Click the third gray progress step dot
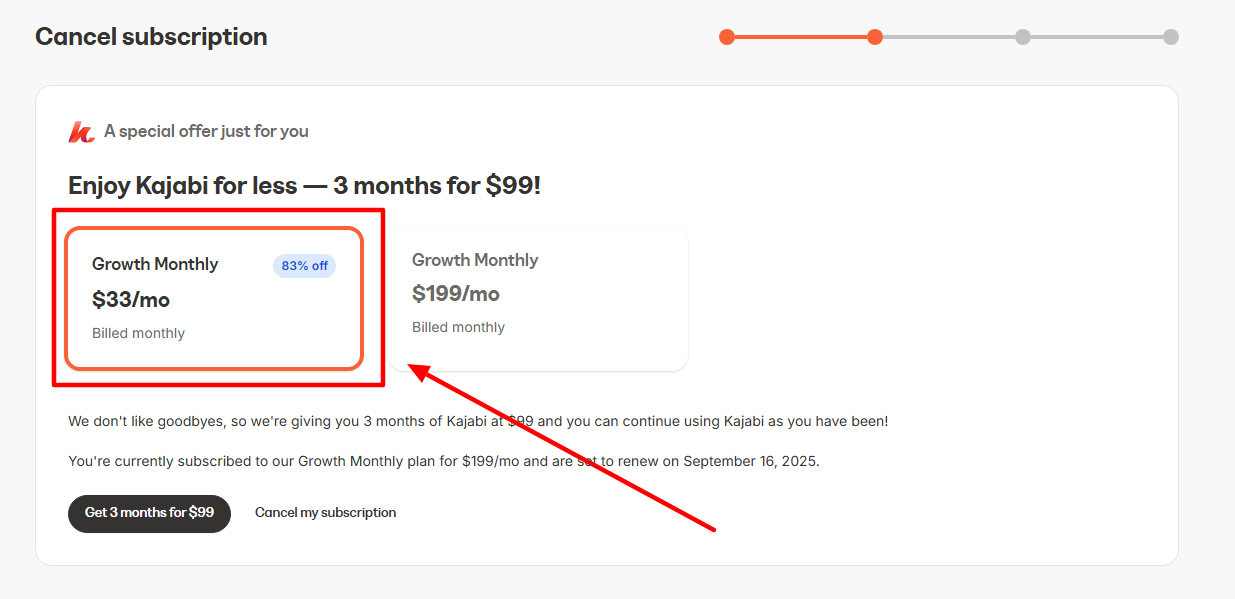Screen dimensions: 1235x599 click(1023, 37)
